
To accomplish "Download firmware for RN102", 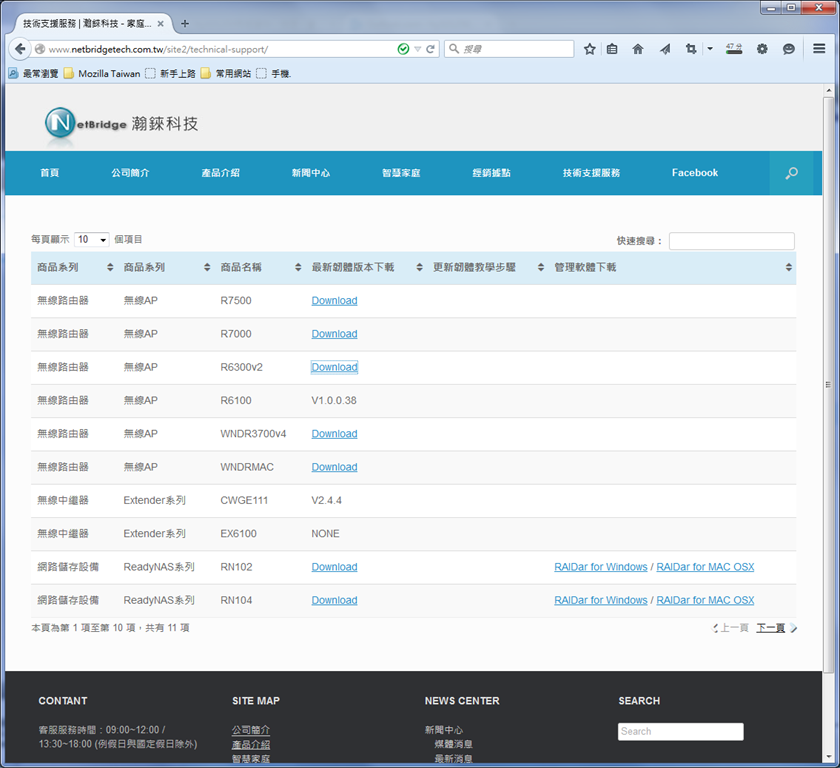I will 334,567.
